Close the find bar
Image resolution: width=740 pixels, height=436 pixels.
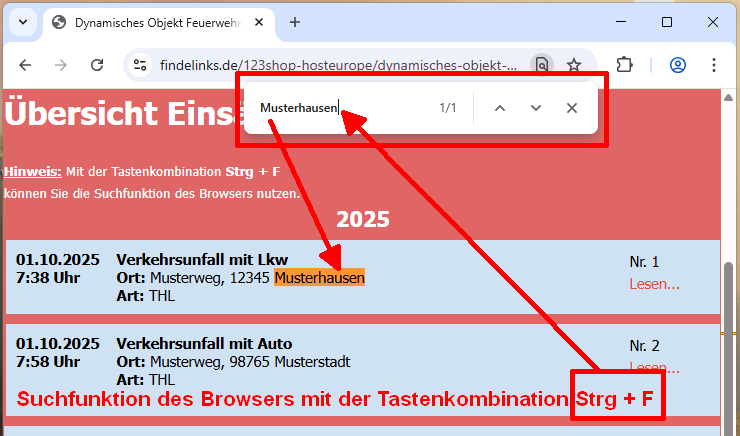[x=572, y=108]
